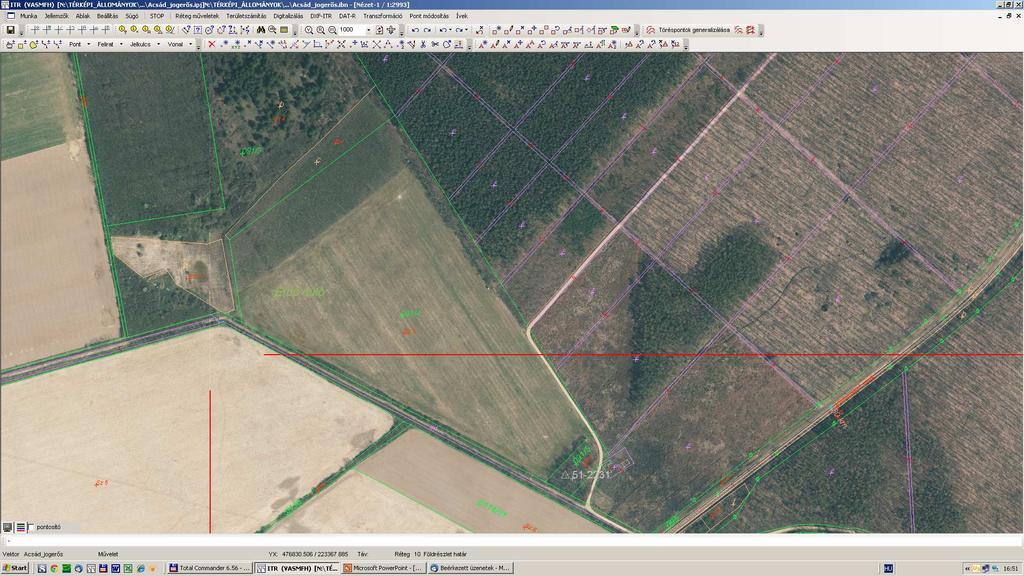Switch to Microsoft PowerPoint in taskbar
This screenshot has height=576, width=1024.
coord(383,568)
